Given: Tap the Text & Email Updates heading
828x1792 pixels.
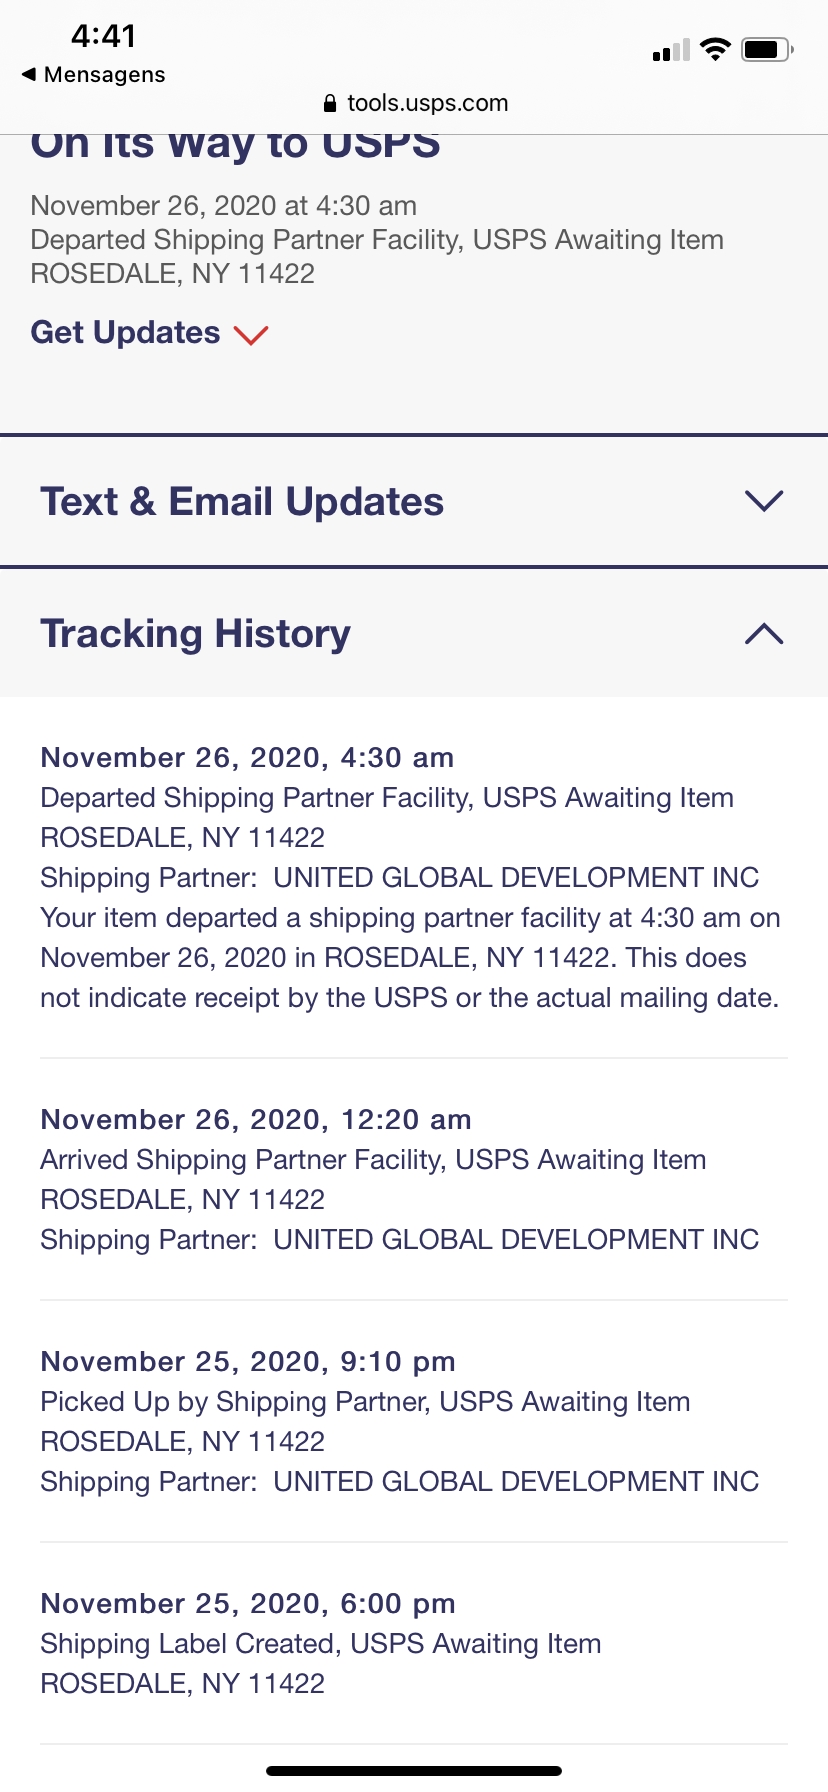Looking at the screenshot, I should [x=242, y=501].
